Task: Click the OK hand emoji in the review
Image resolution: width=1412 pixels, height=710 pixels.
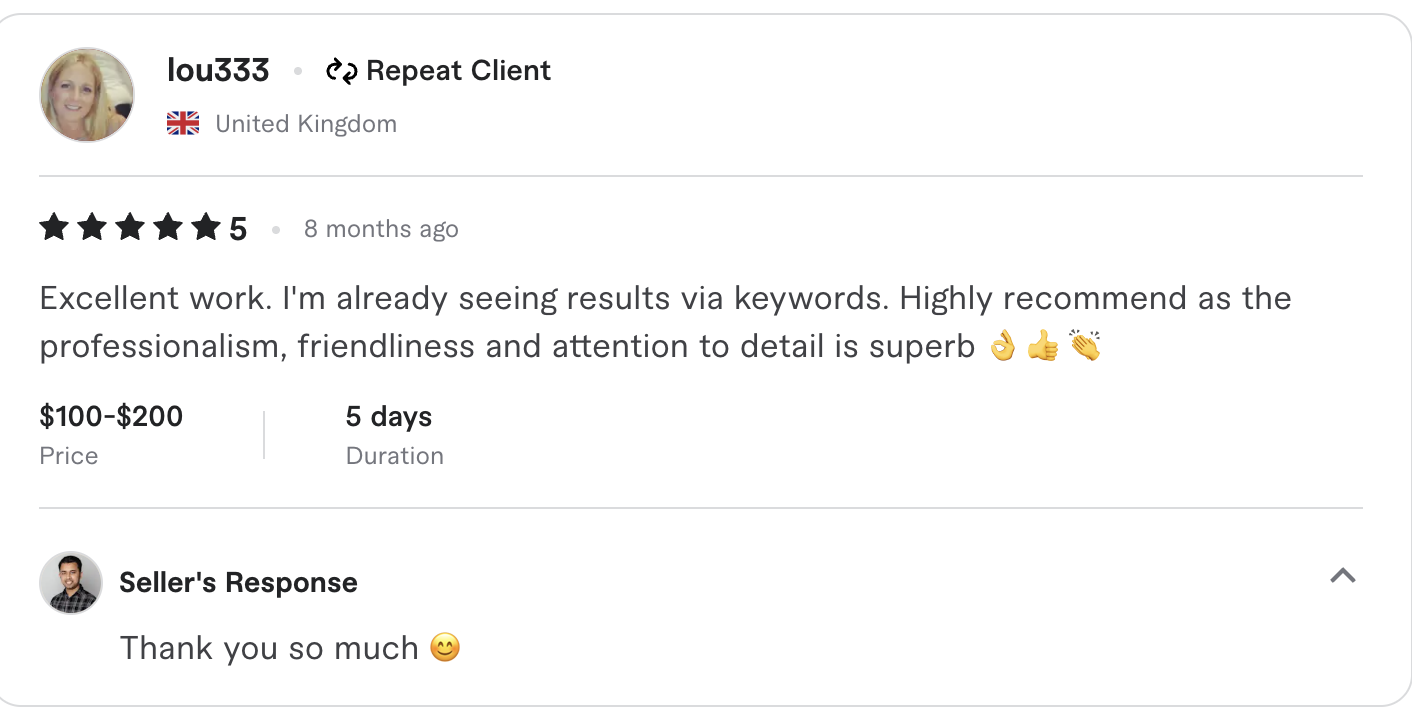Action: pos(1004,346)
